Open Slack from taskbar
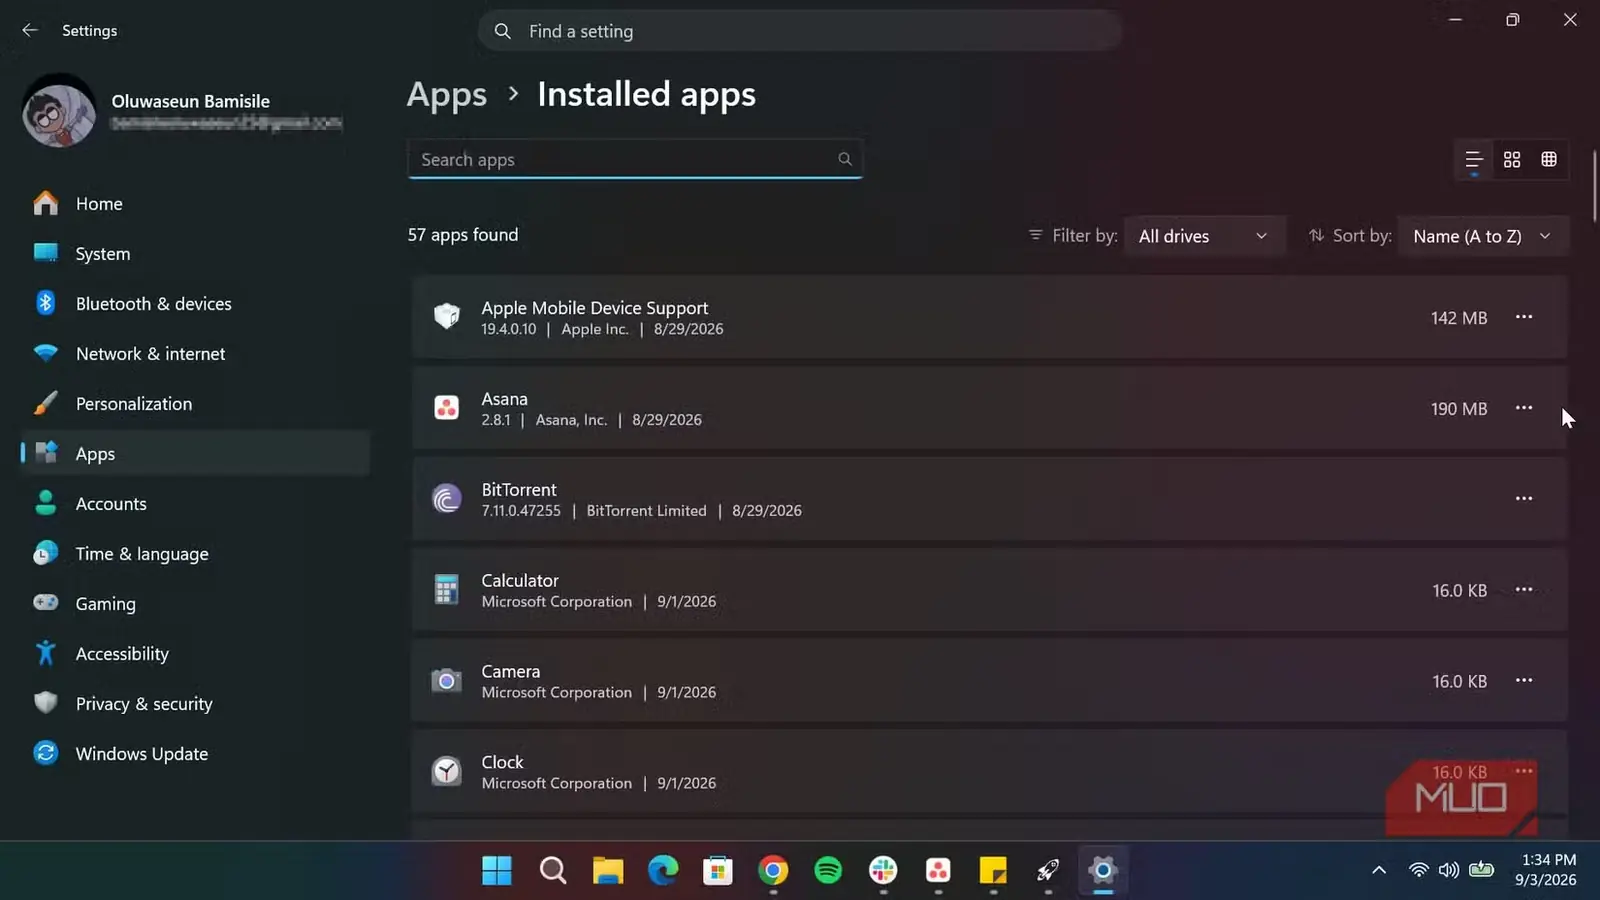This screenshot has height=900, width=1600. 883,871
